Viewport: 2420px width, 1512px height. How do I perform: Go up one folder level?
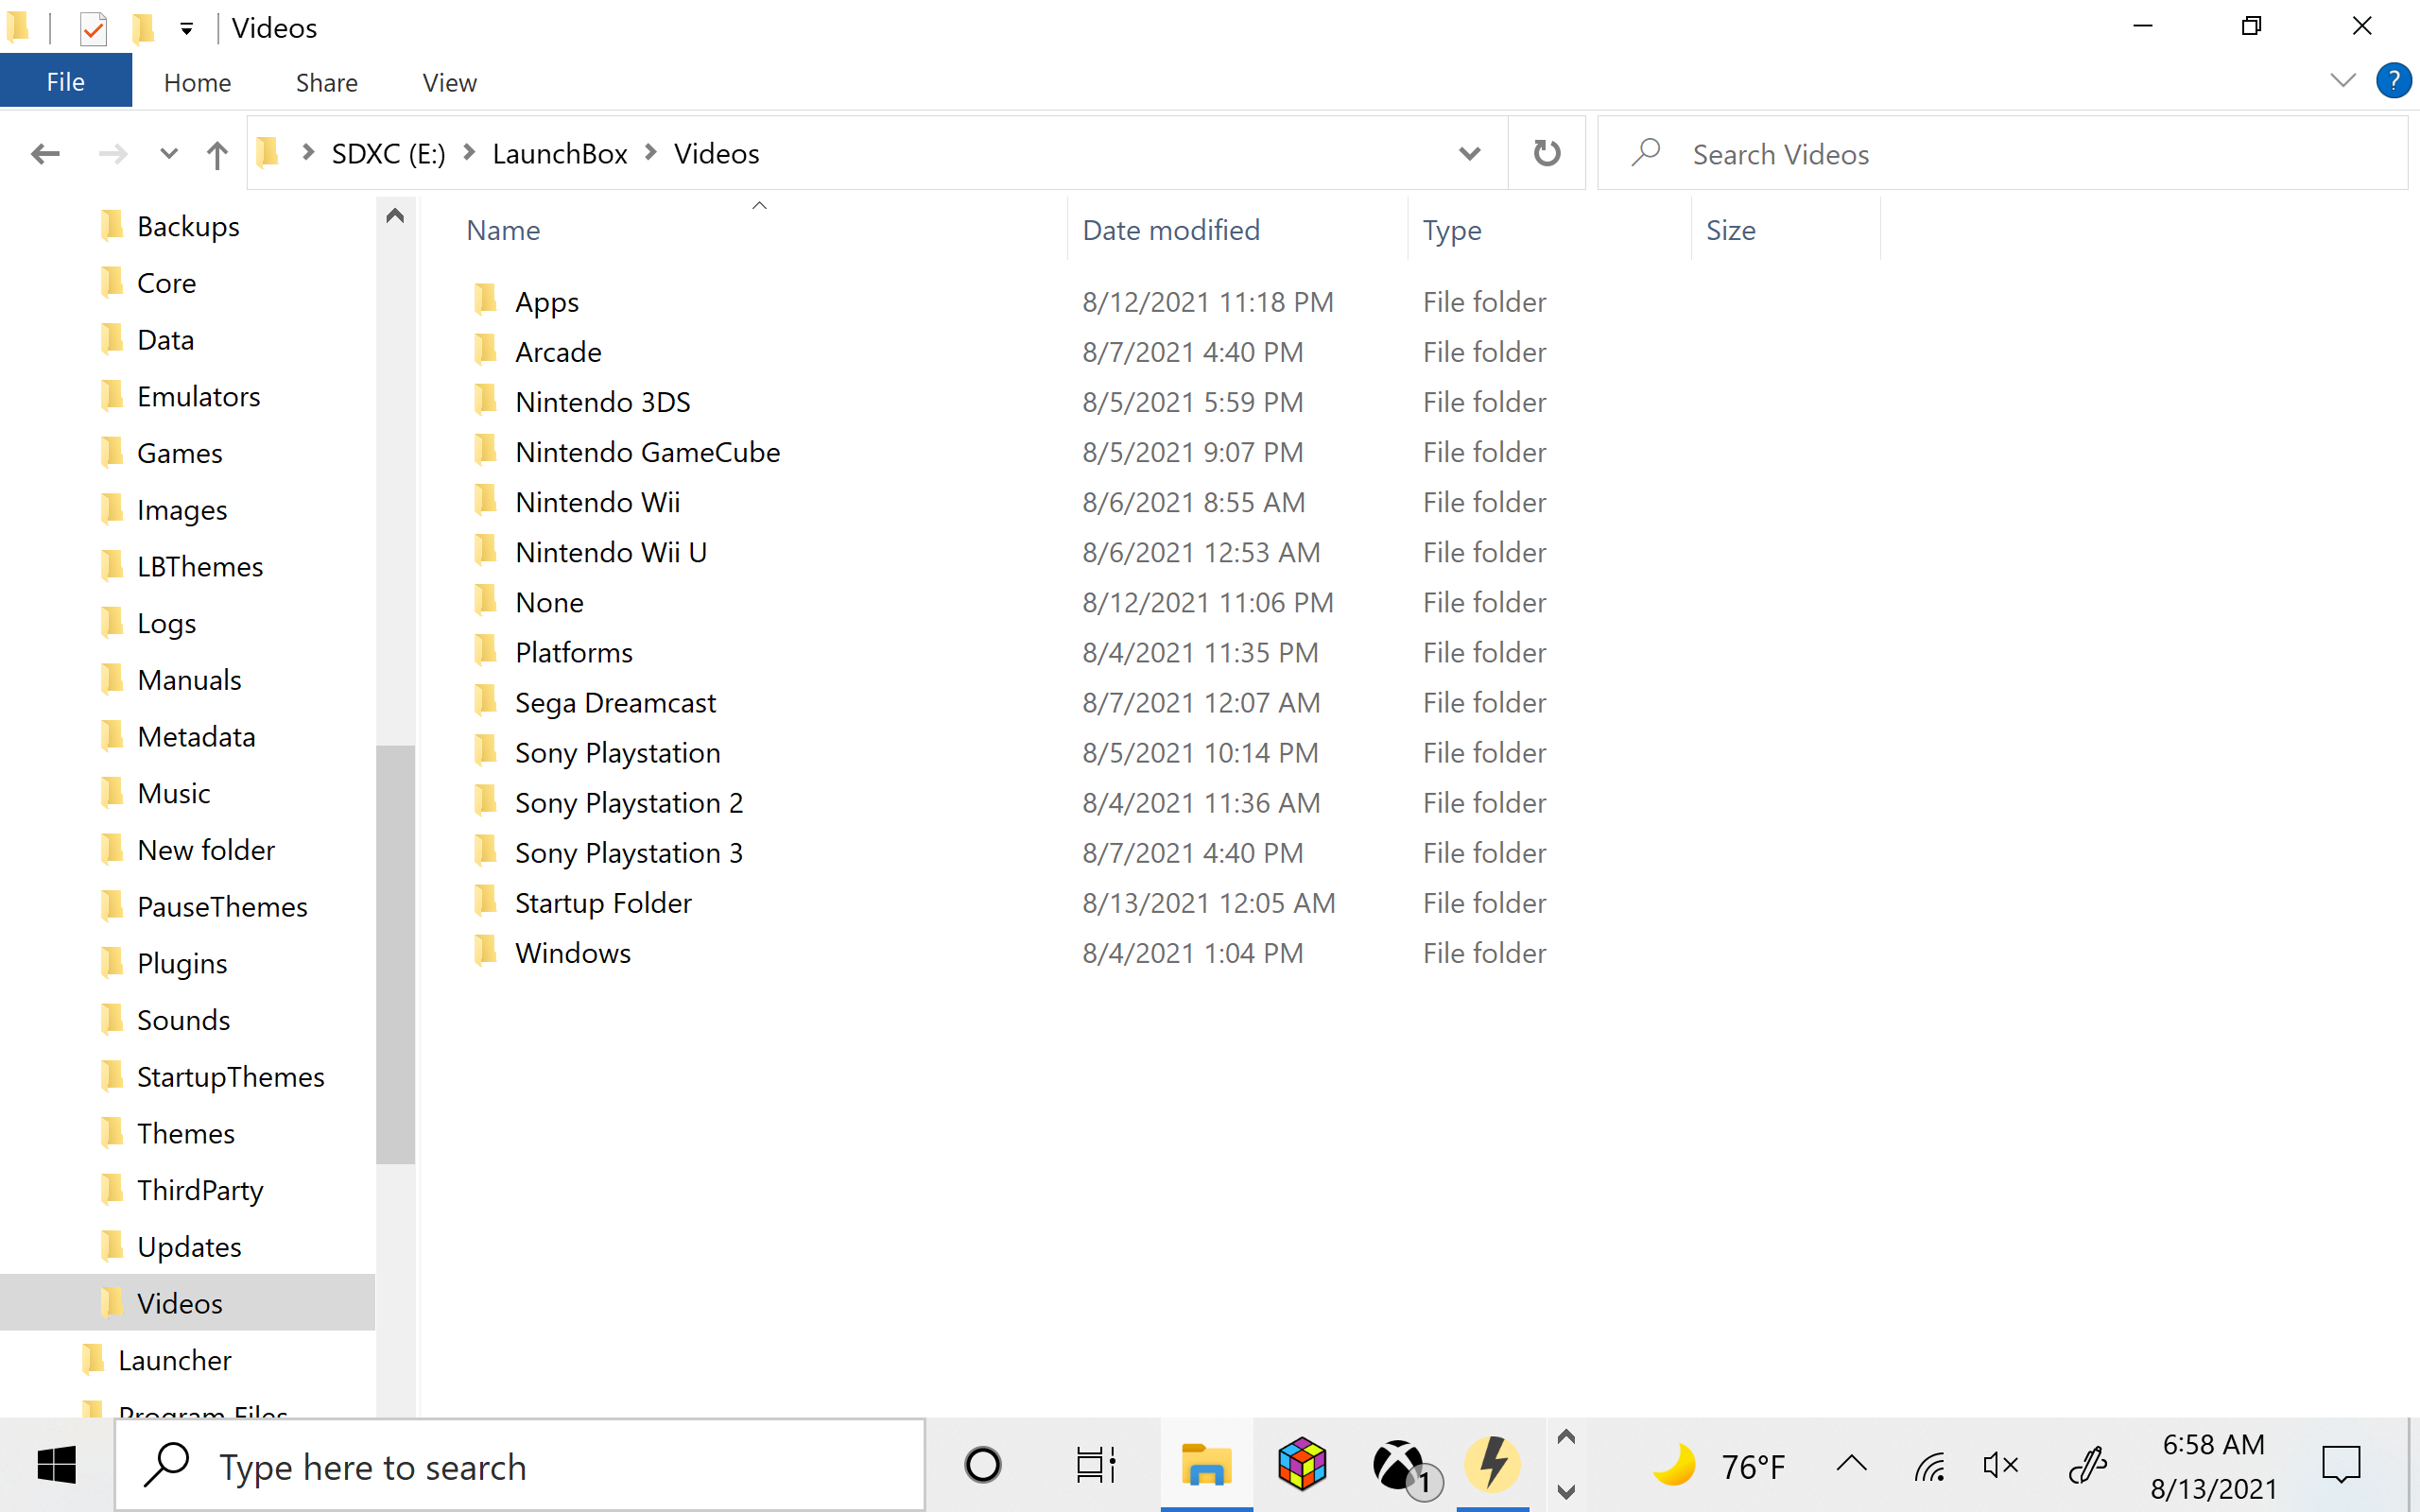[217, 154]
